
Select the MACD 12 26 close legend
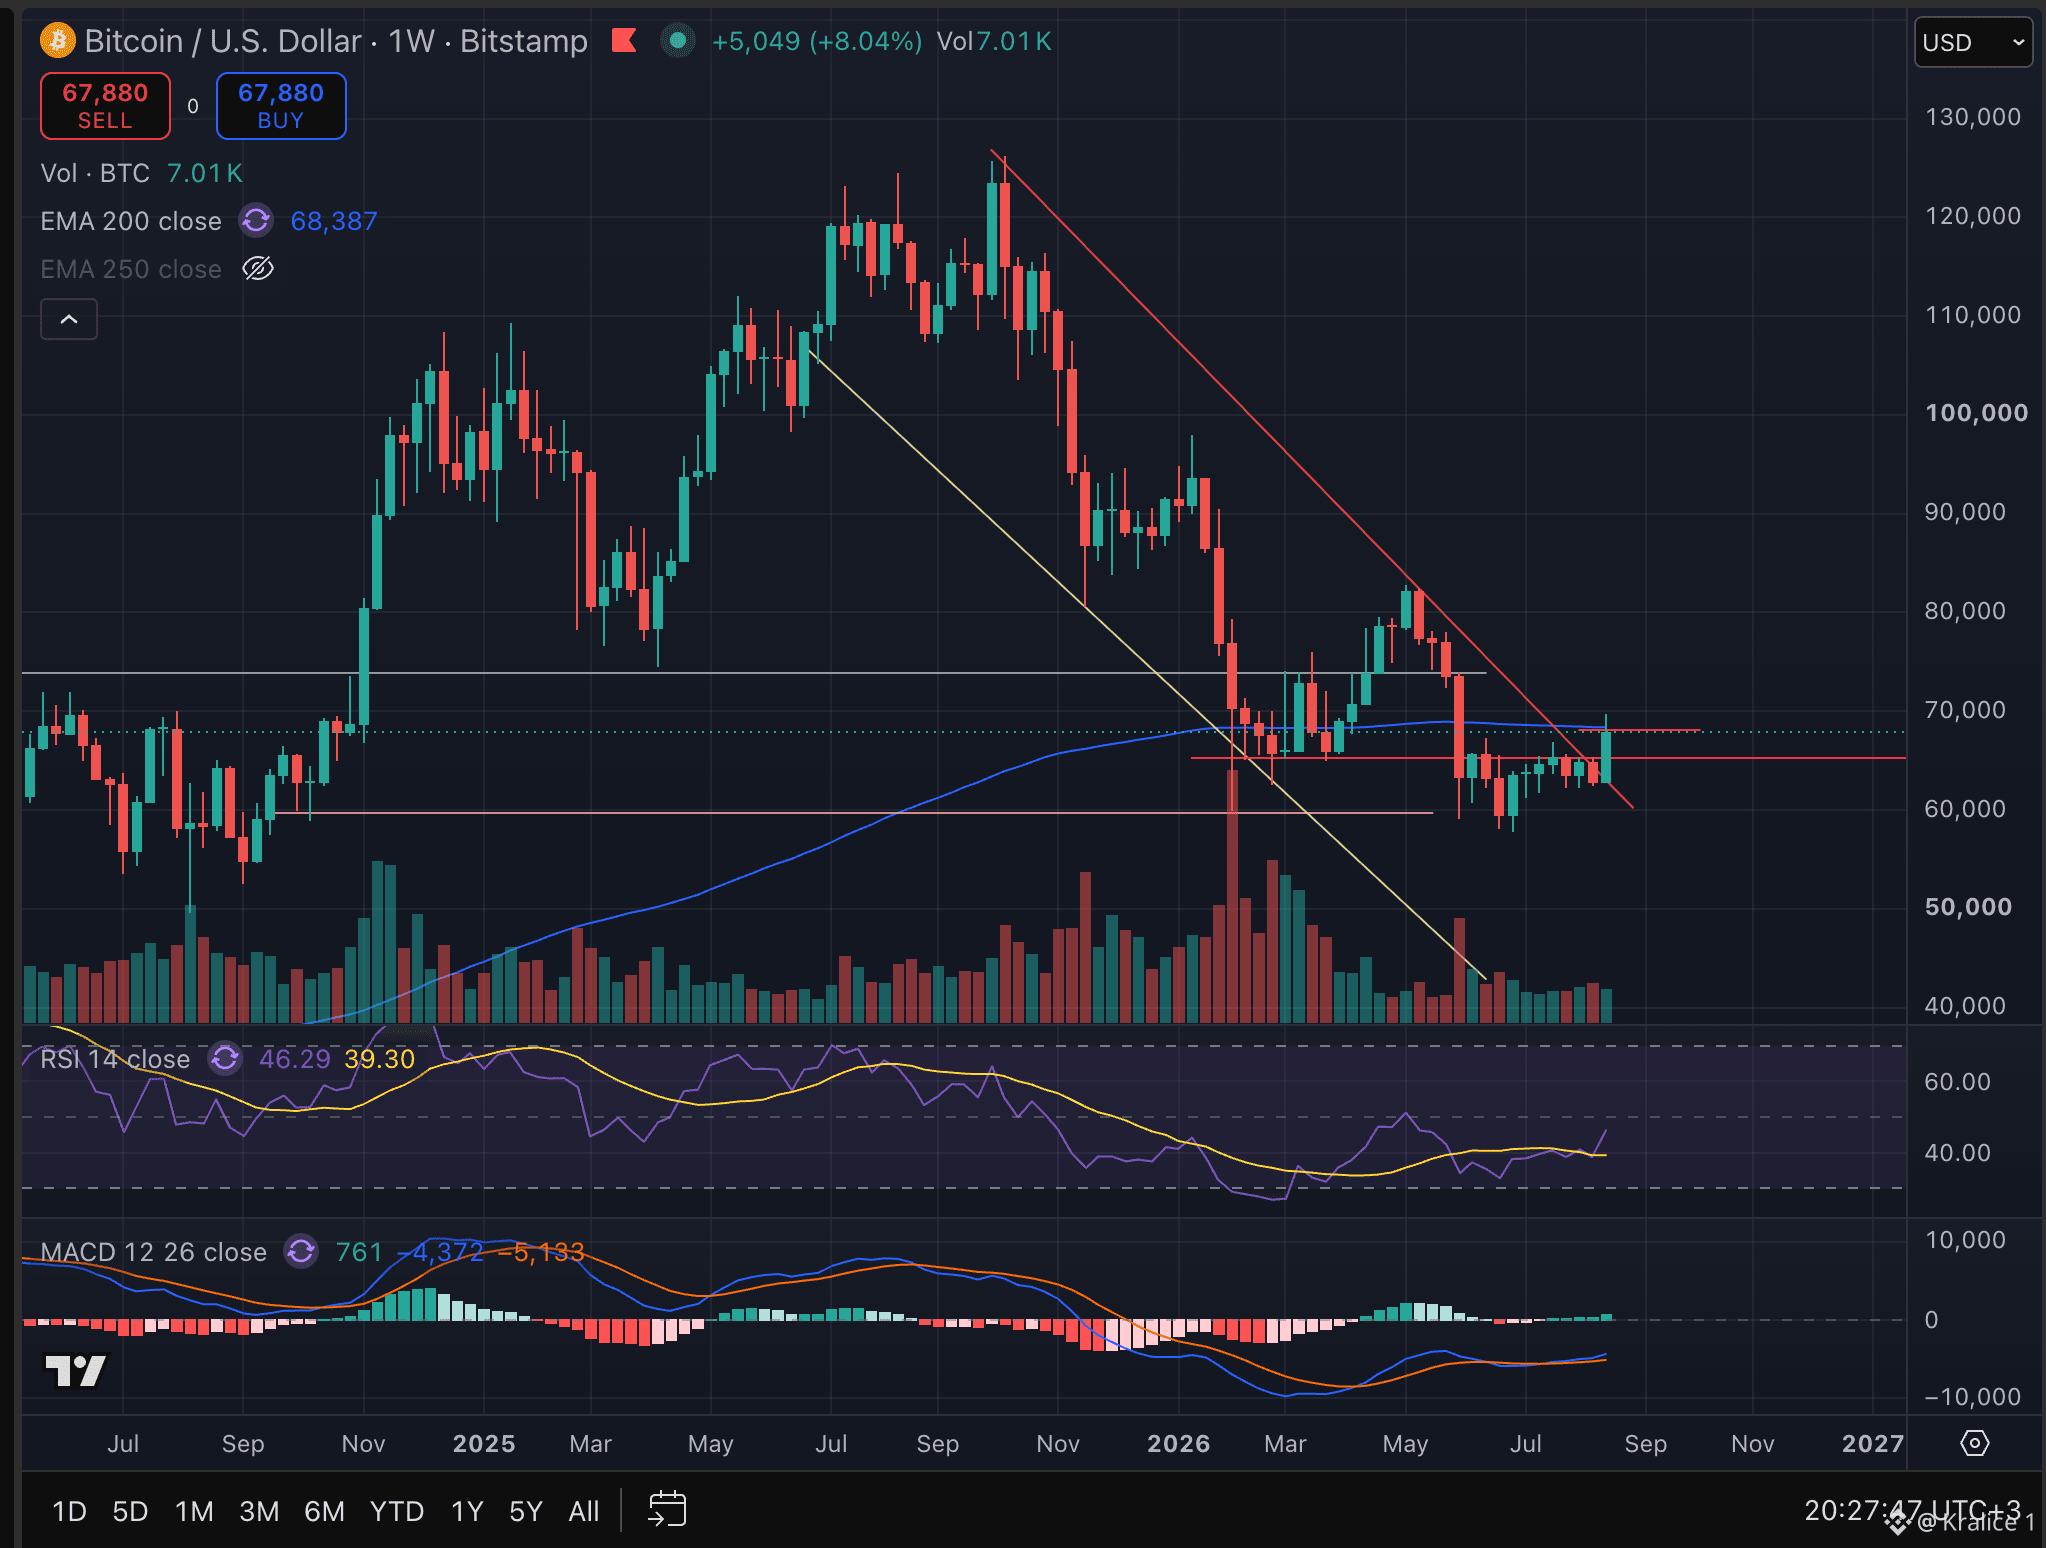(x=153, y=1252)
